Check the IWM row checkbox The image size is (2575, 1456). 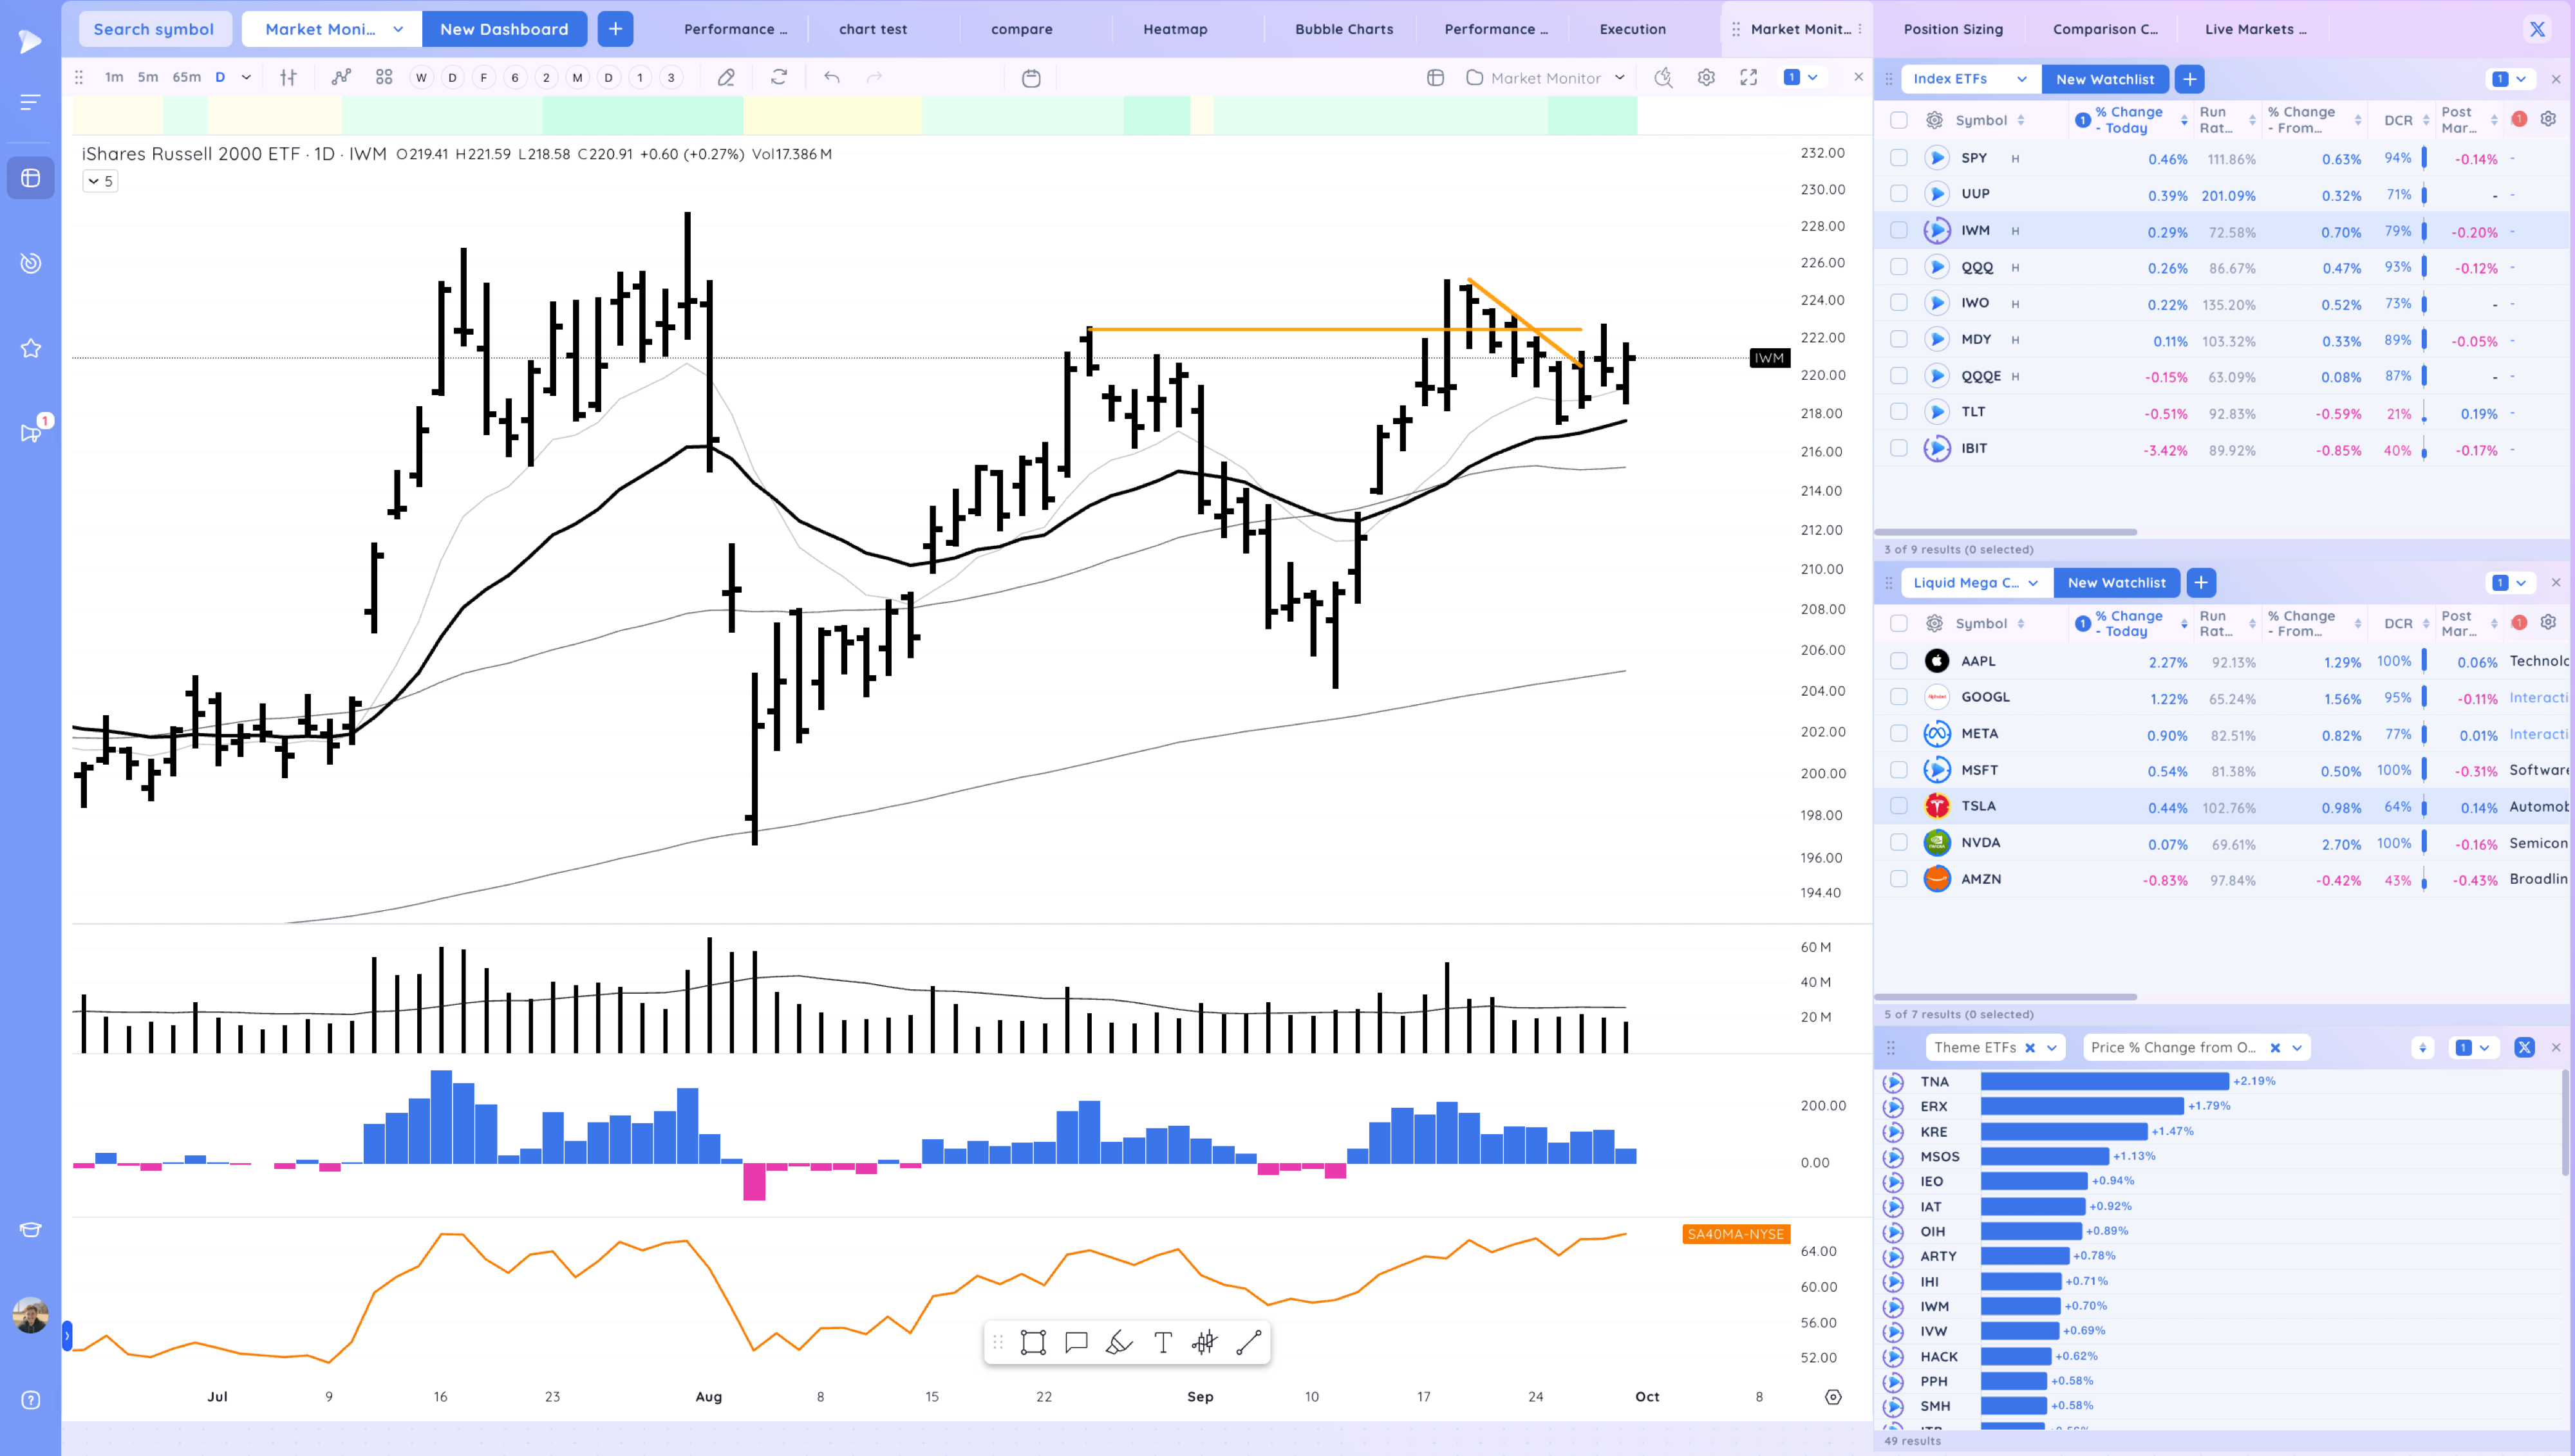(1898, 230)
